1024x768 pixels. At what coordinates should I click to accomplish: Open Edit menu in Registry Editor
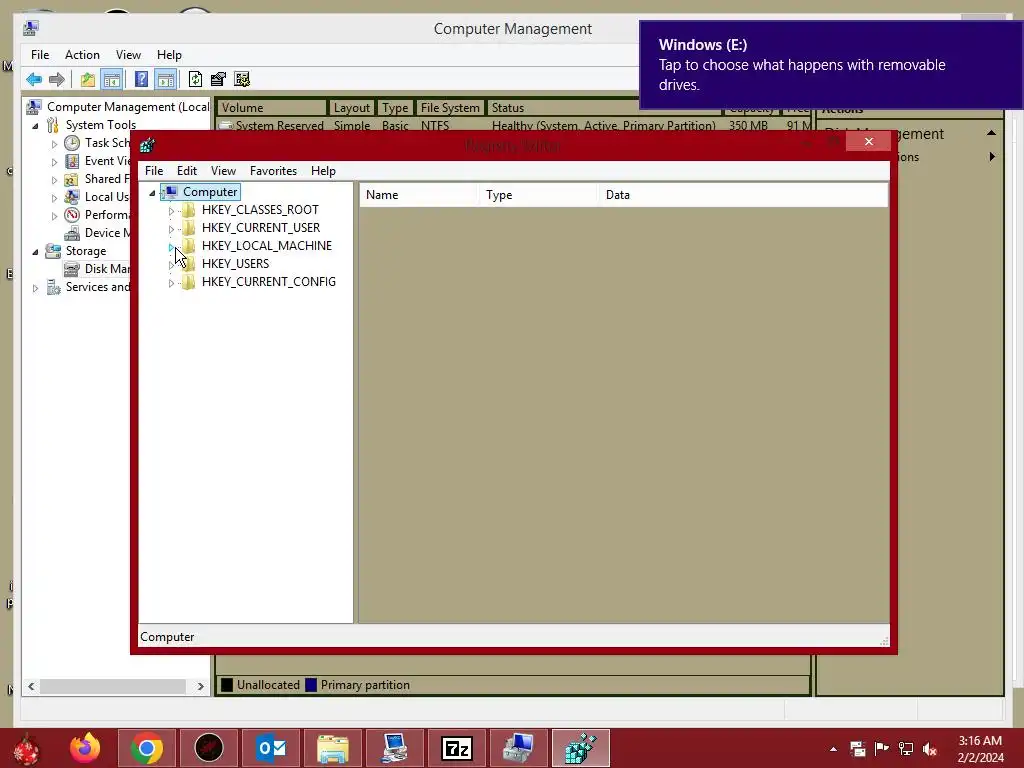(187, 170)
